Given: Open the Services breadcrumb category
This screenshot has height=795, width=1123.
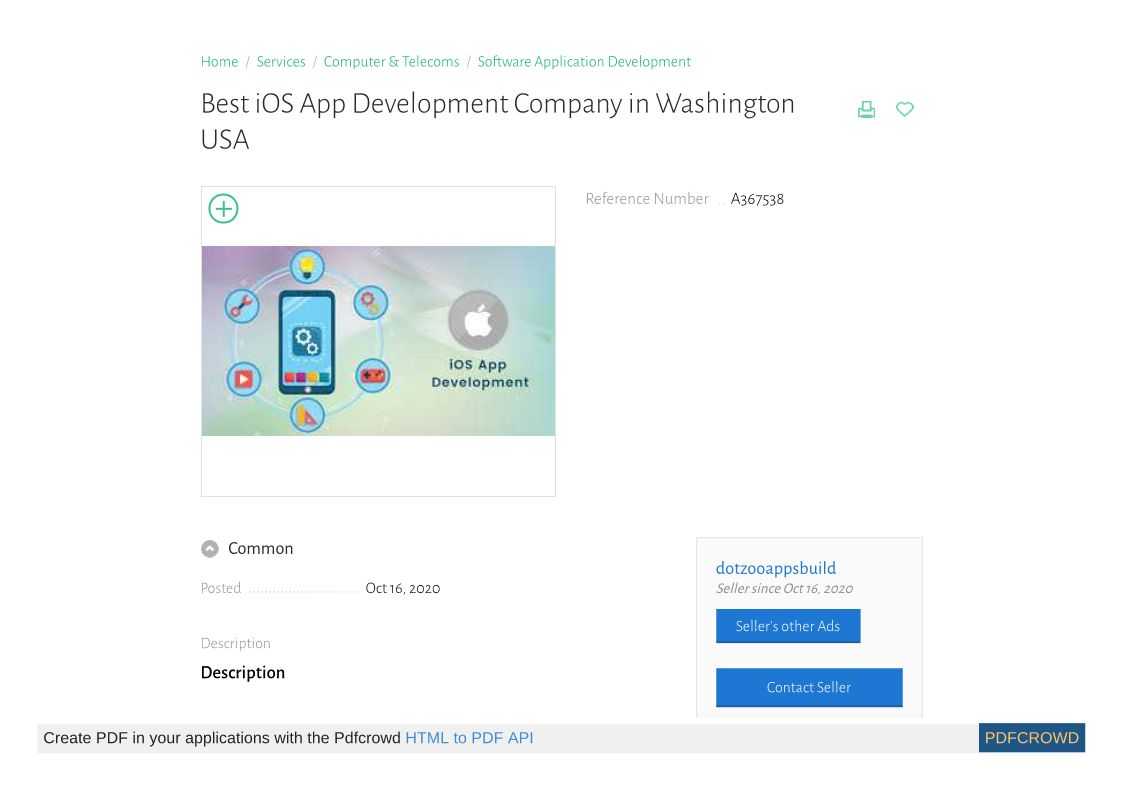Looking at the screenshot, I should click(281, 62).
